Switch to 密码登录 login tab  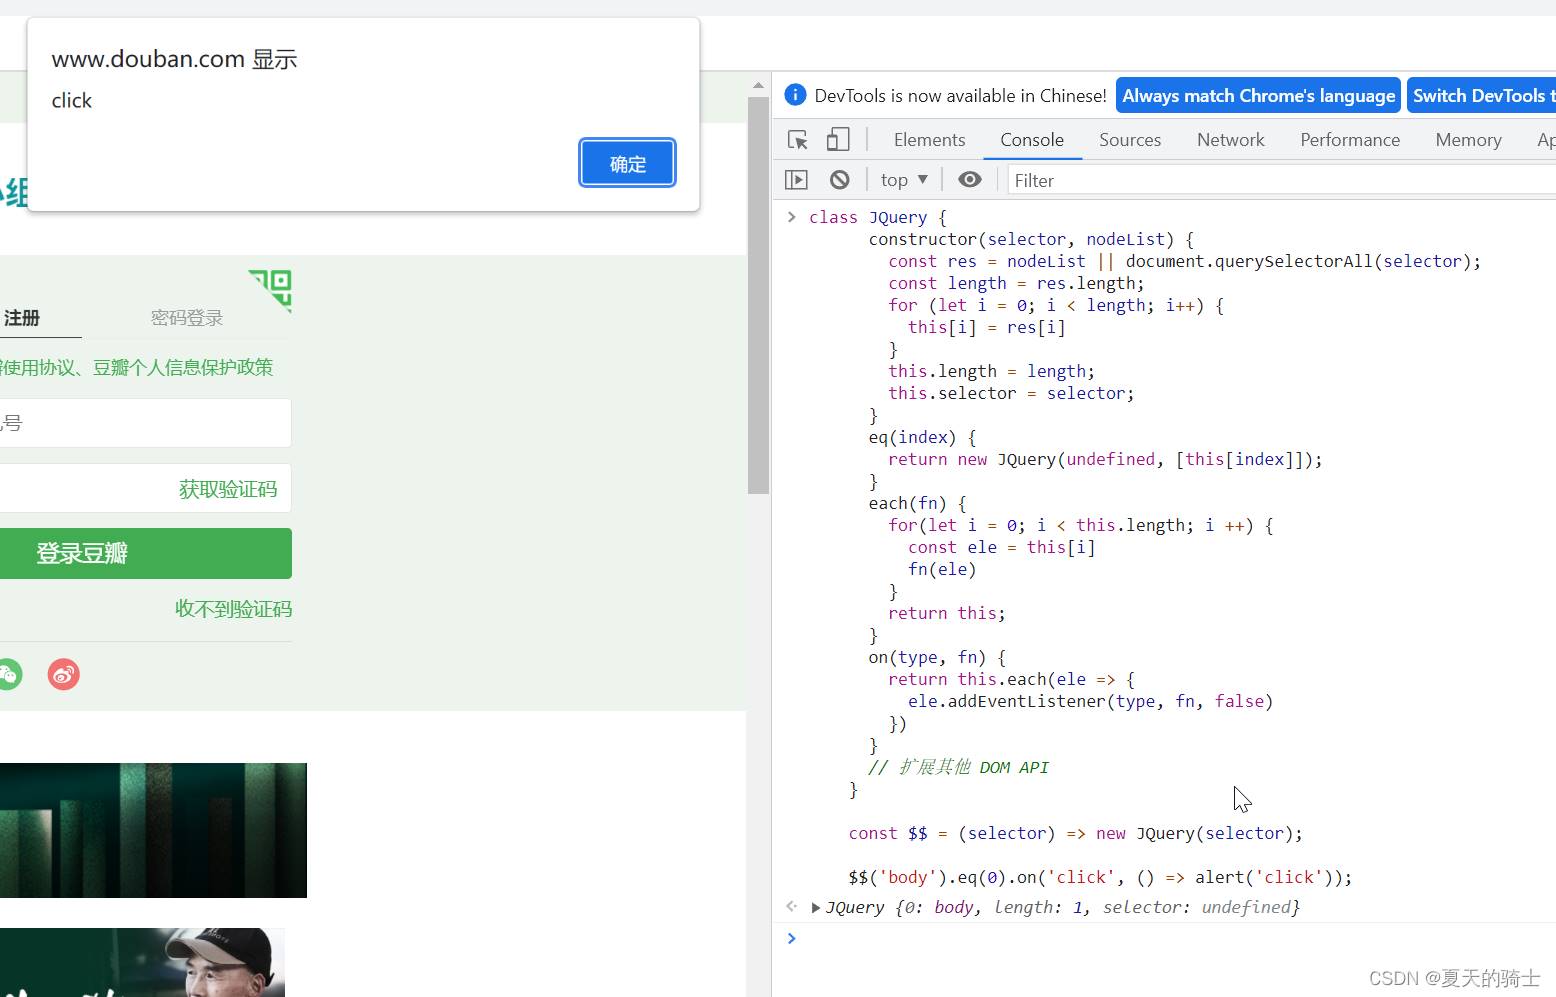pyautogui.click(x=187, y=318)
